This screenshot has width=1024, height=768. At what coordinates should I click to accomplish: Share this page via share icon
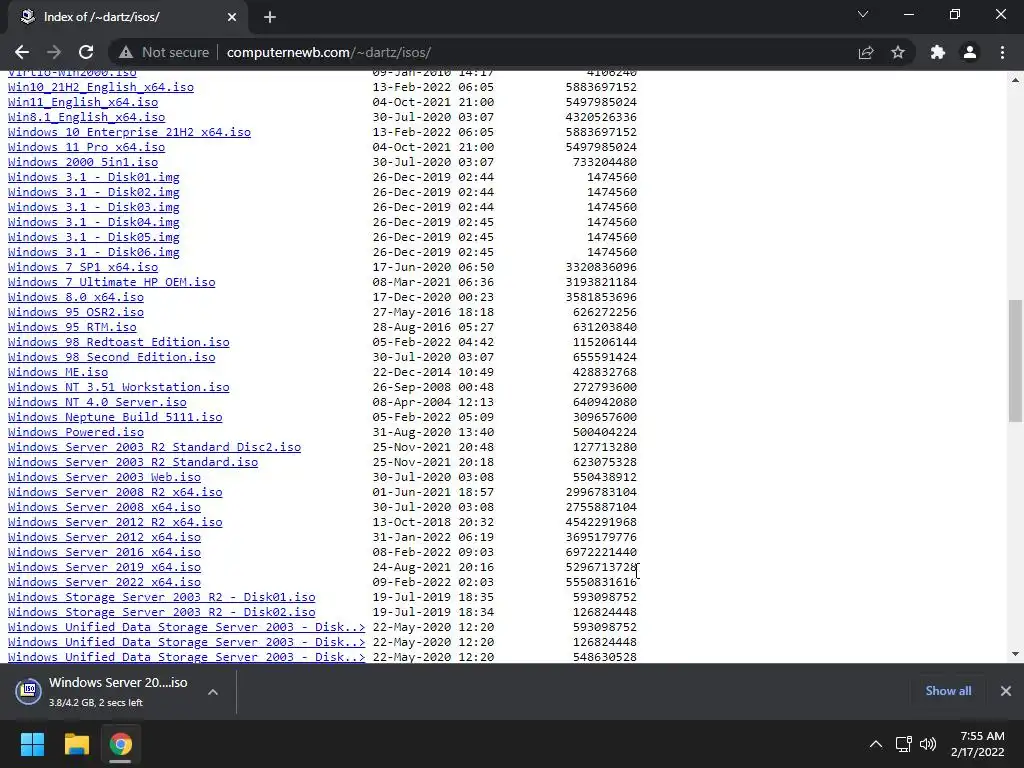[x=866, y=52]
